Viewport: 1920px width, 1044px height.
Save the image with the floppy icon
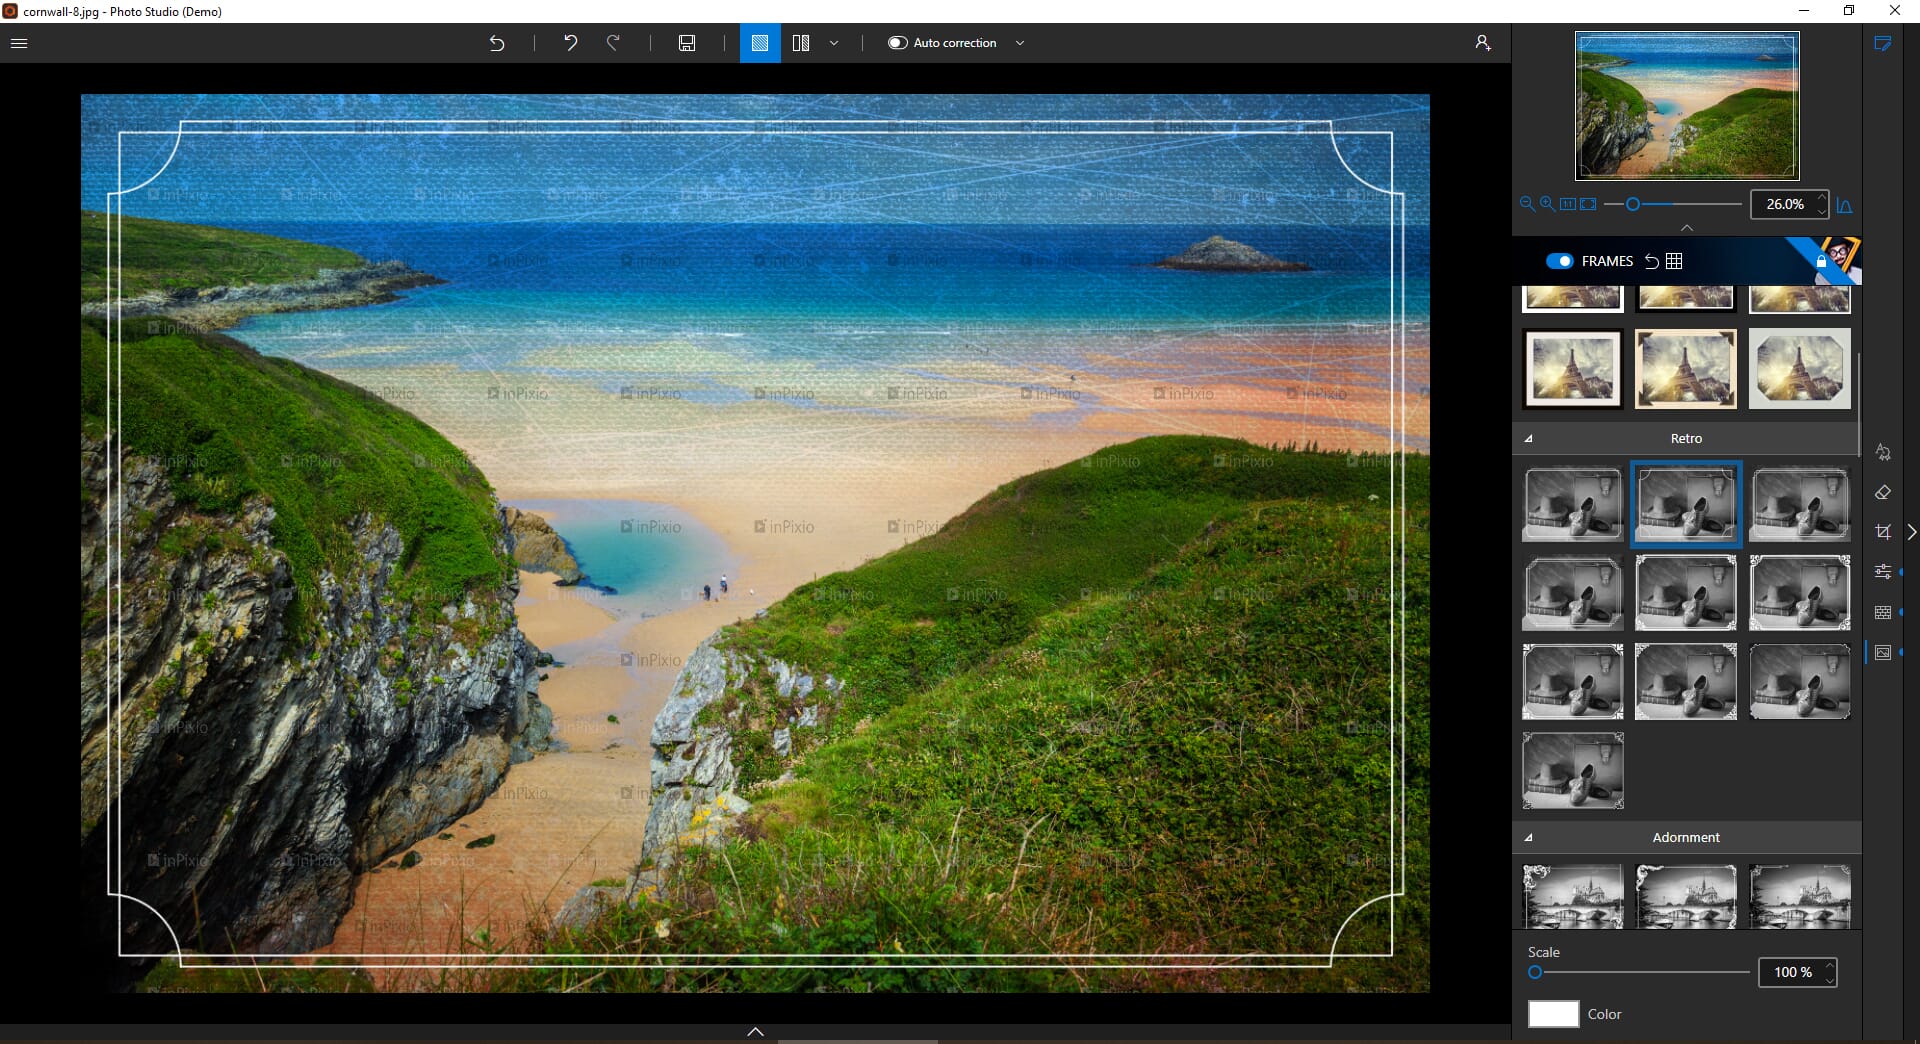coord(687,43)
